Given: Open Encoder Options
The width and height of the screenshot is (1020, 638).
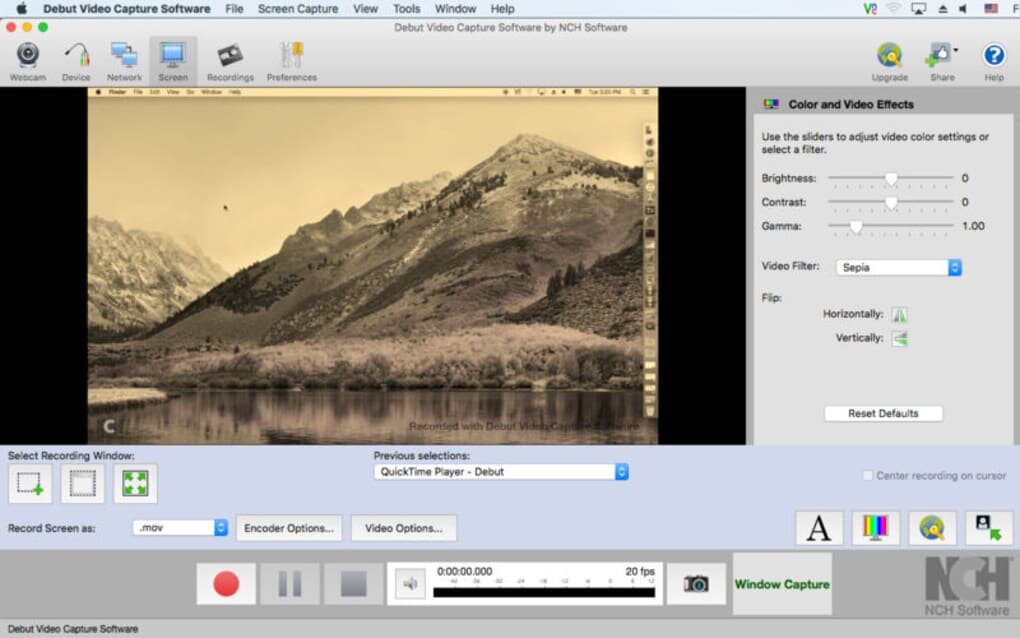Looking at the screenshot, I should [288, 527].
